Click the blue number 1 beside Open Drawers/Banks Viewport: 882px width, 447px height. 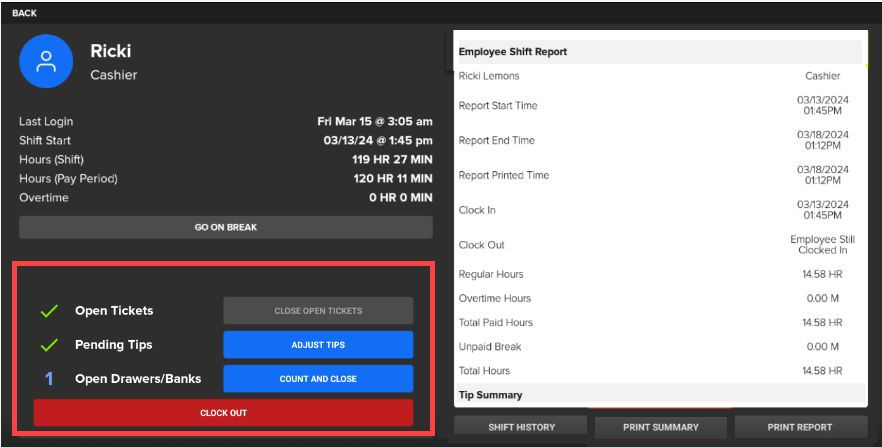click(x=48, y=379)
